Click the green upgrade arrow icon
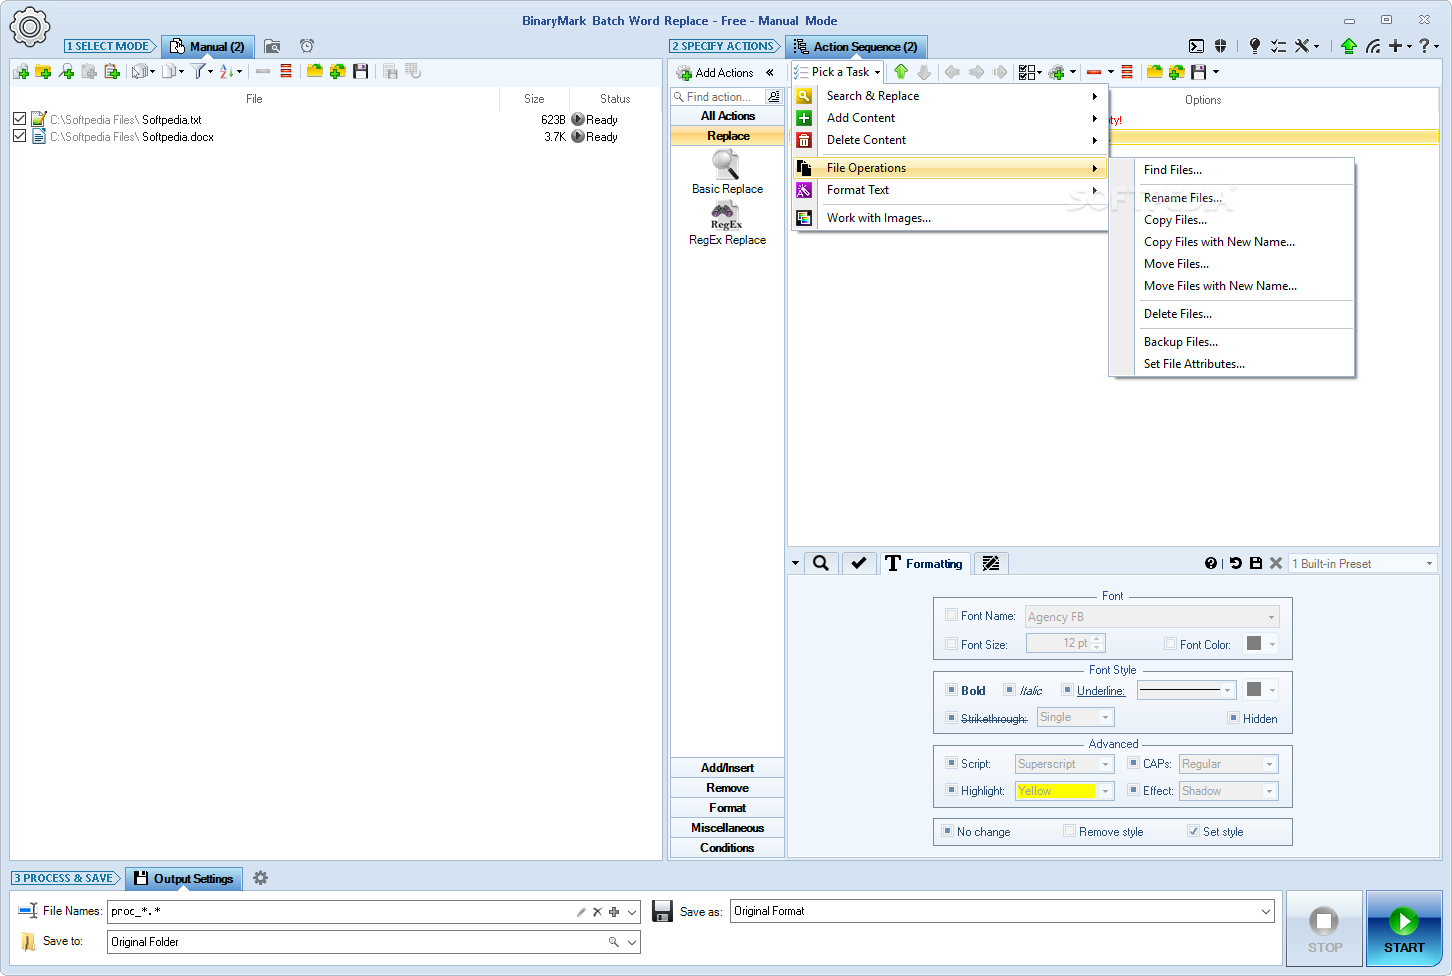This screenshot has width=1452, height=976. point(1349,46)
